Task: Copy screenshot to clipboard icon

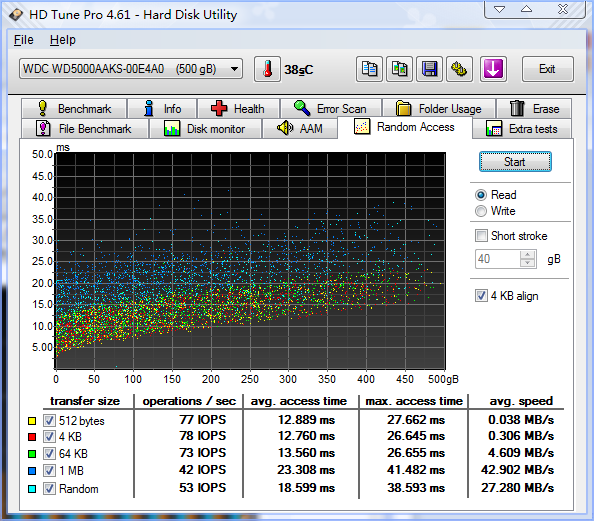Action: click(x=400, y=69)
